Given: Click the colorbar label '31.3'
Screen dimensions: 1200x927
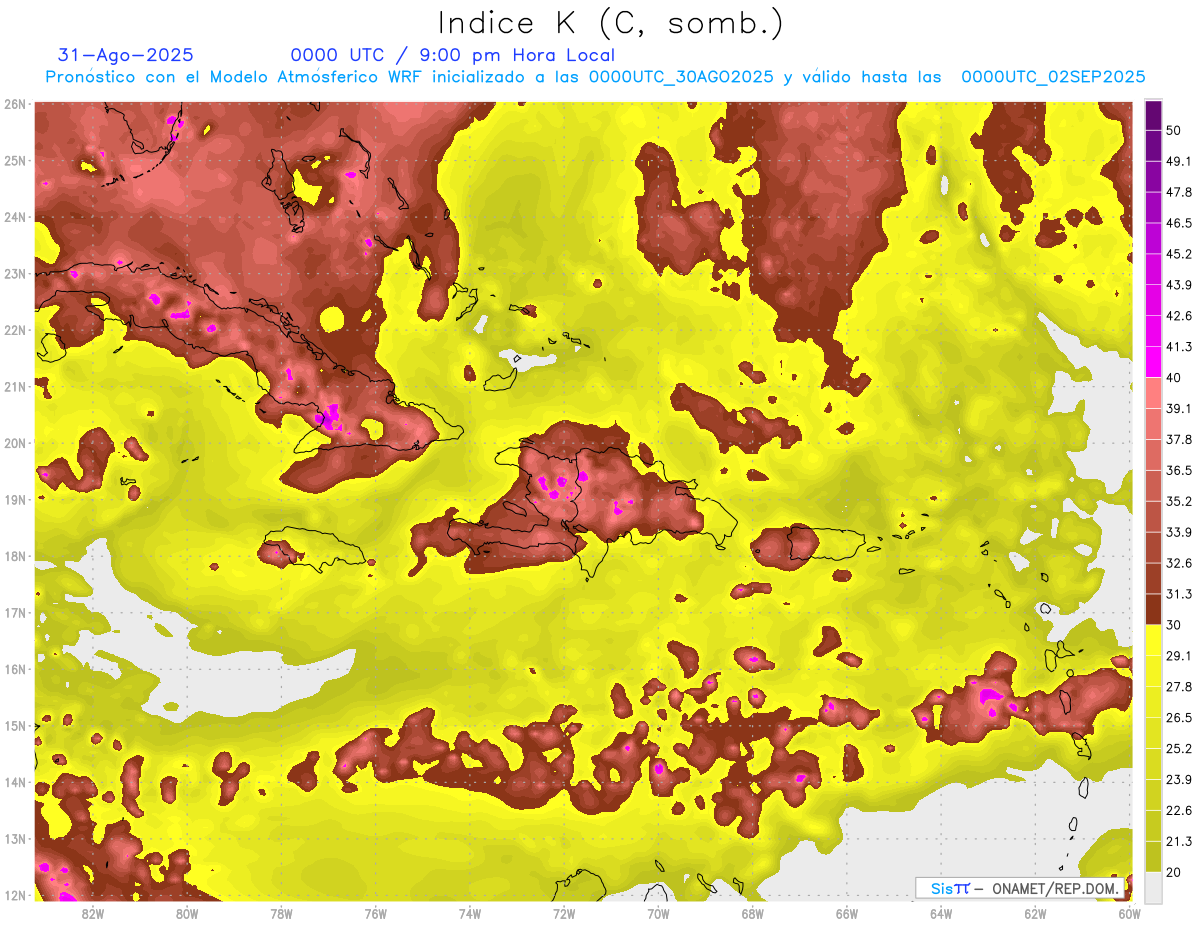Looking at the screenshot, I should click(x=1180, y=594).
